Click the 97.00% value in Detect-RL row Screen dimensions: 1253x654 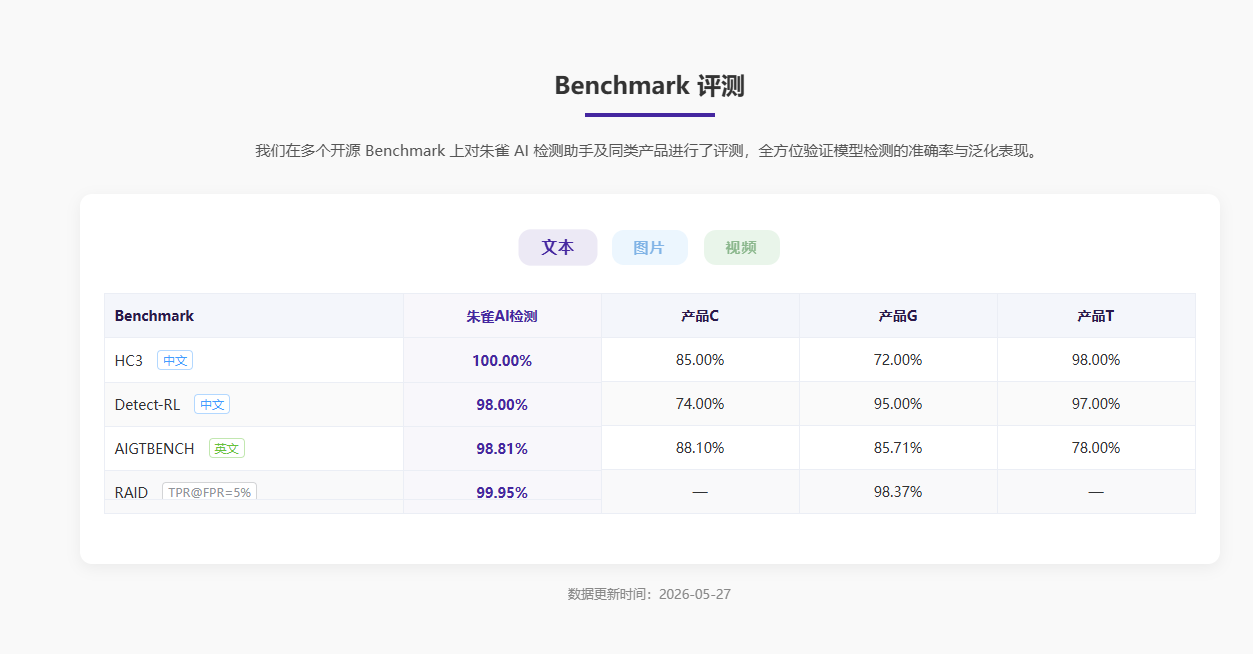[x=1096, y=404]
